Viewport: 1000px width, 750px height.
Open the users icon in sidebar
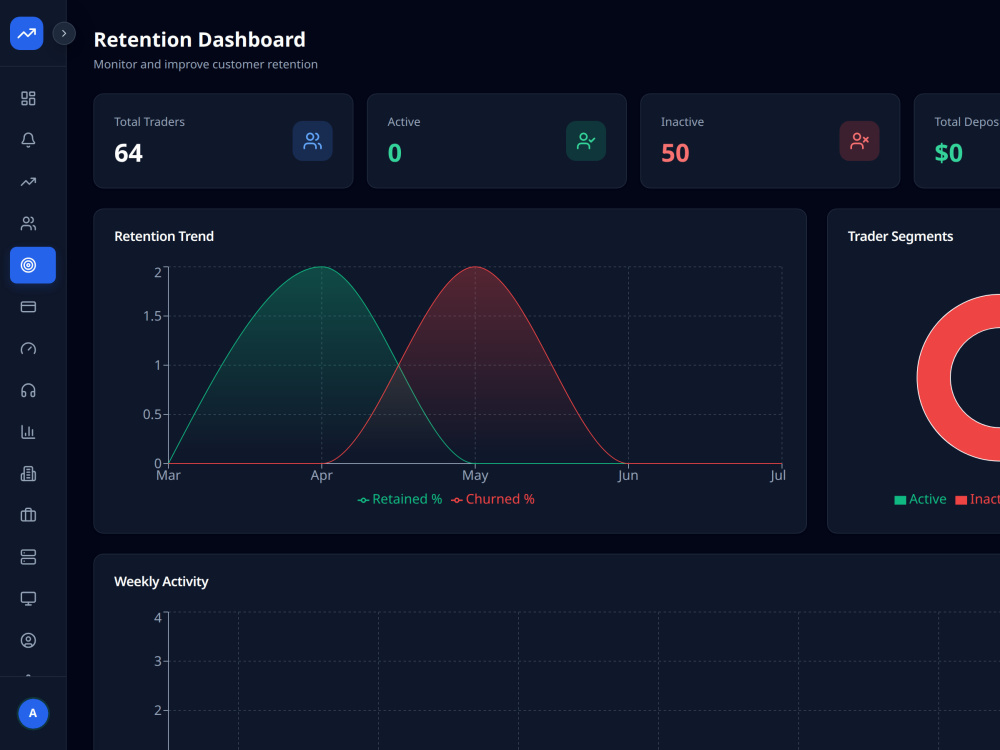point(28,223)
